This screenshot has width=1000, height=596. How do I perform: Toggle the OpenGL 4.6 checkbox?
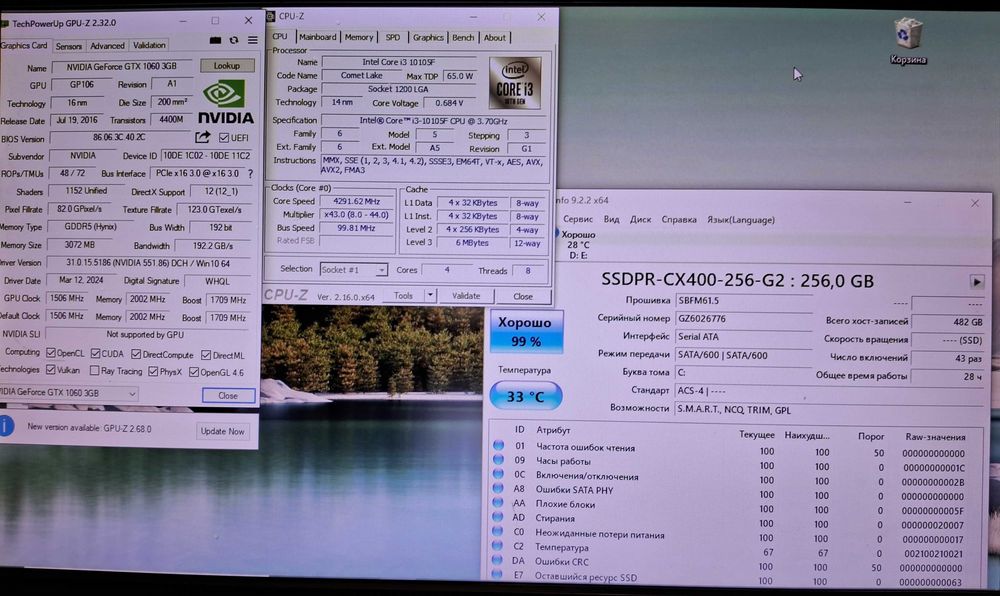194,372
